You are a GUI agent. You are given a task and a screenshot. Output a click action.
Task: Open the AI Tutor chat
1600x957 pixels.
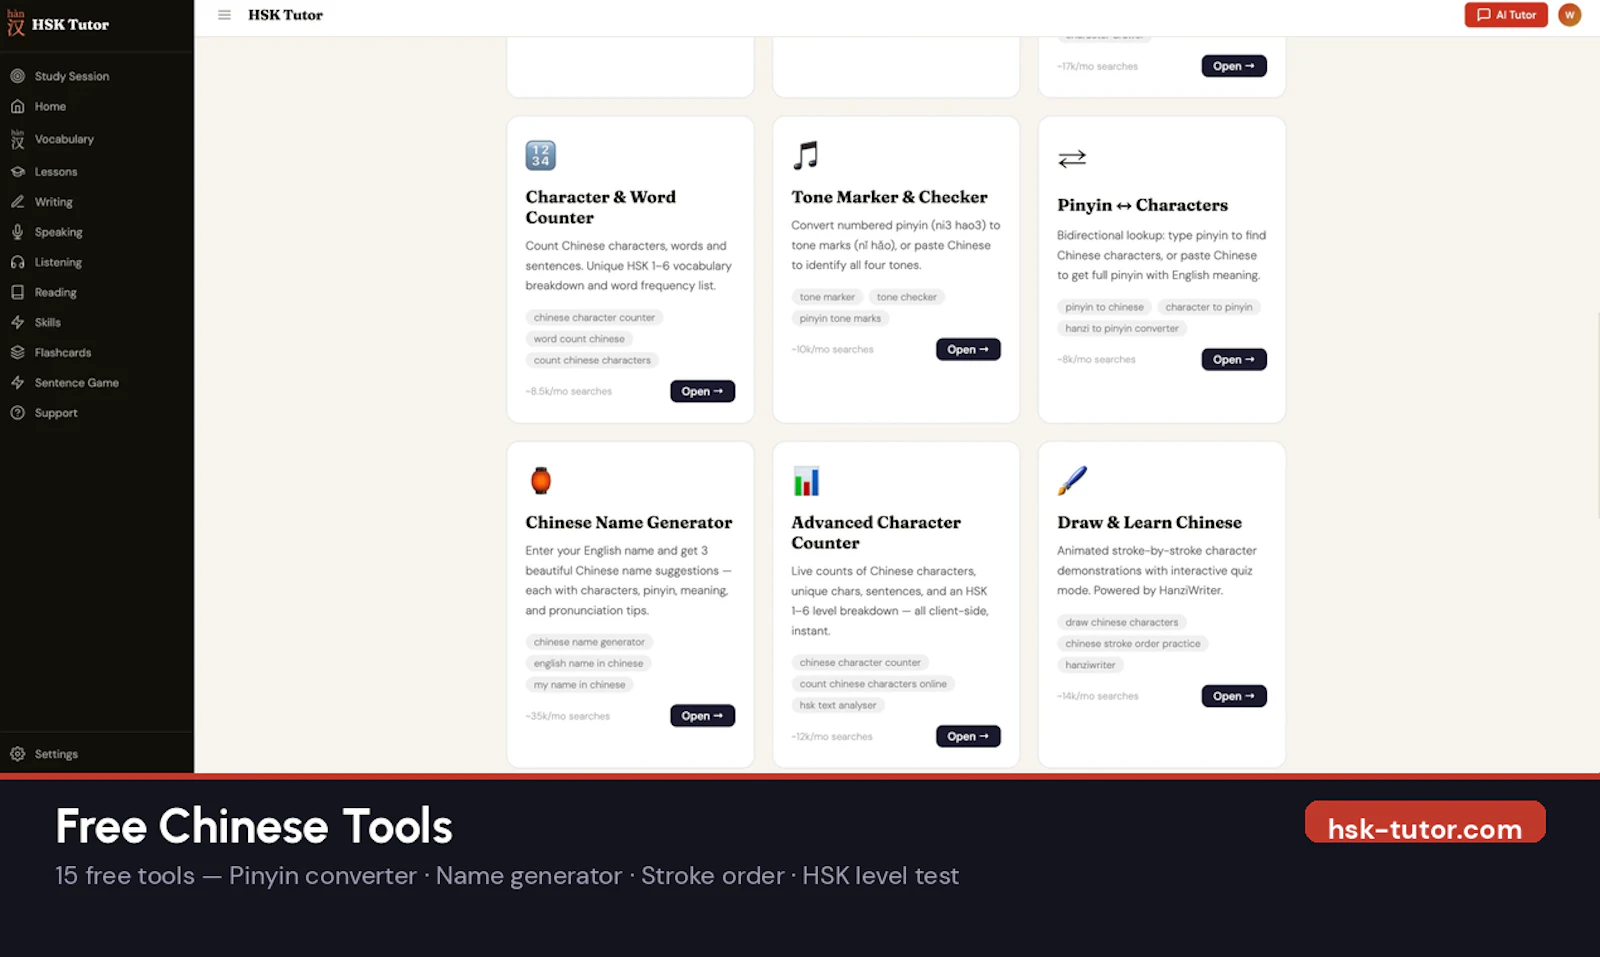1506,15
